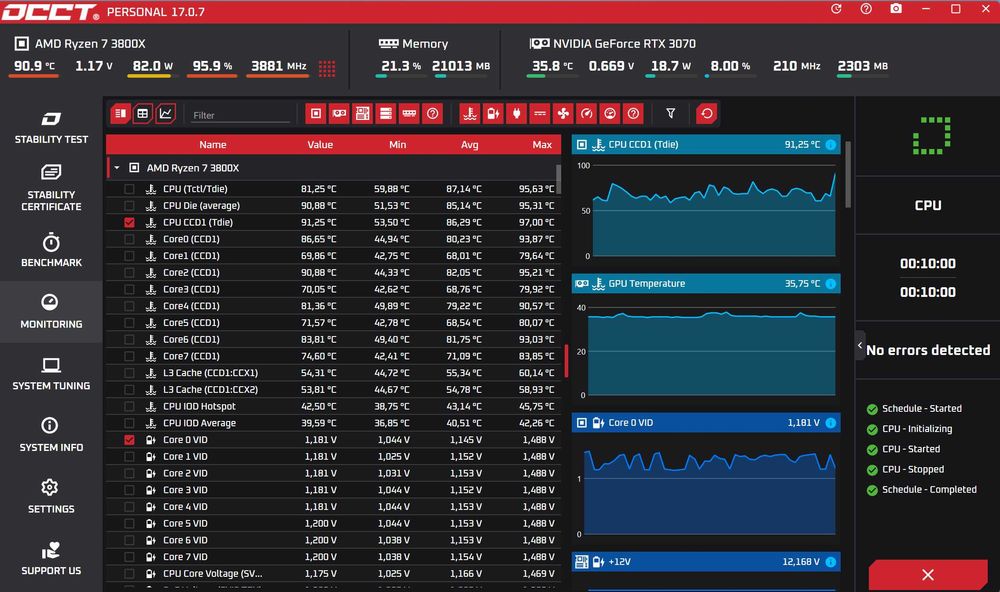The image size is (1000, 592).
Task: Collapse the AMD Ryzen 7 3800X group
Action: coord(117,168)
